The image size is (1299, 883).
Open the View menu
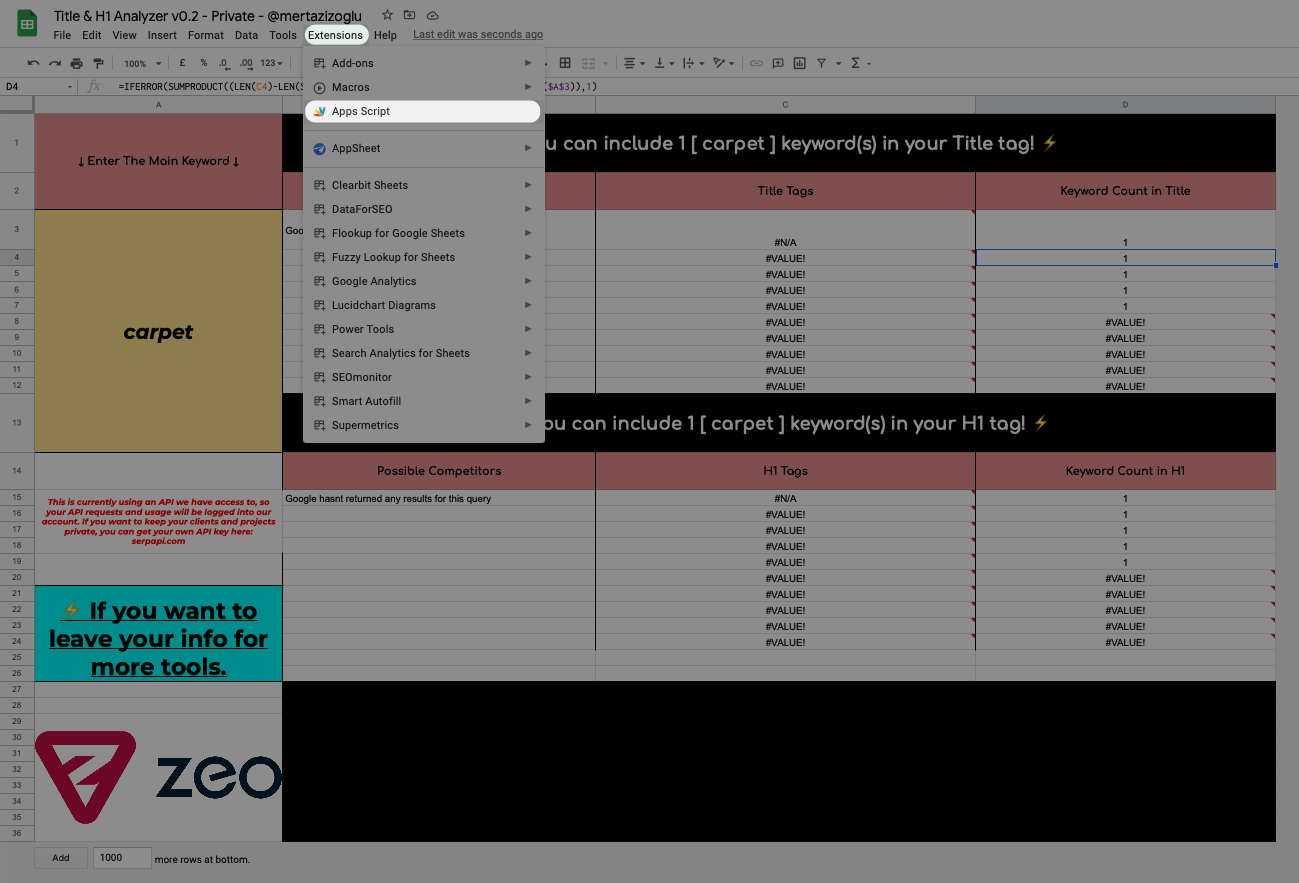[125, 35]
